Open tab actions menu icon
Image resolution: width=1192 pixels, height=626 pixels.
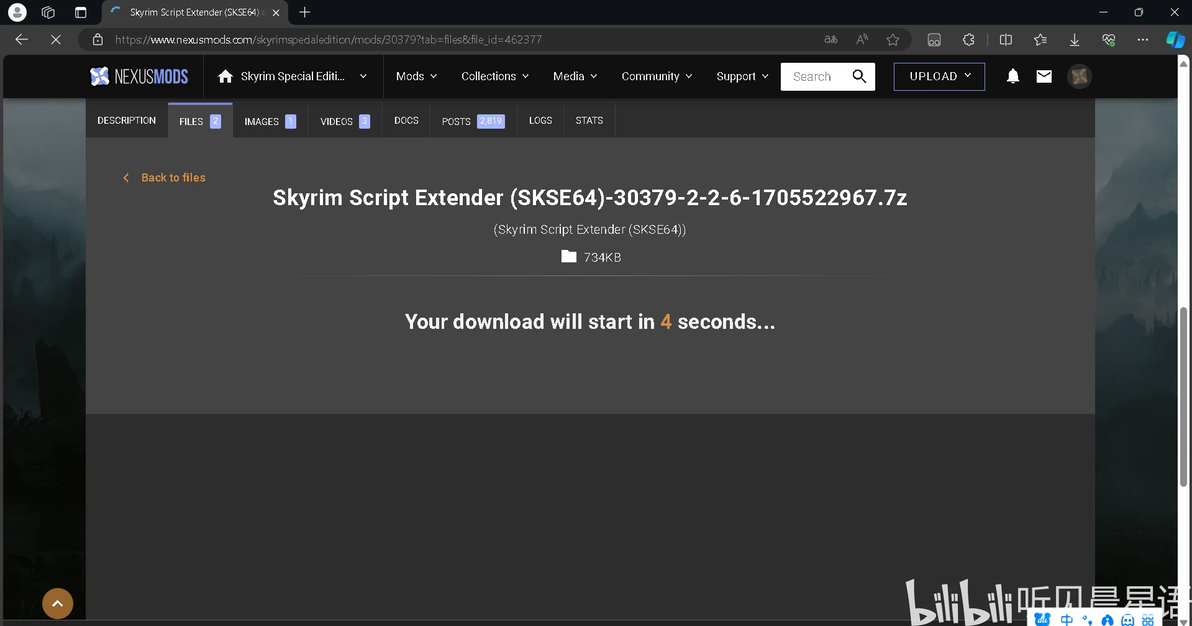81,12
